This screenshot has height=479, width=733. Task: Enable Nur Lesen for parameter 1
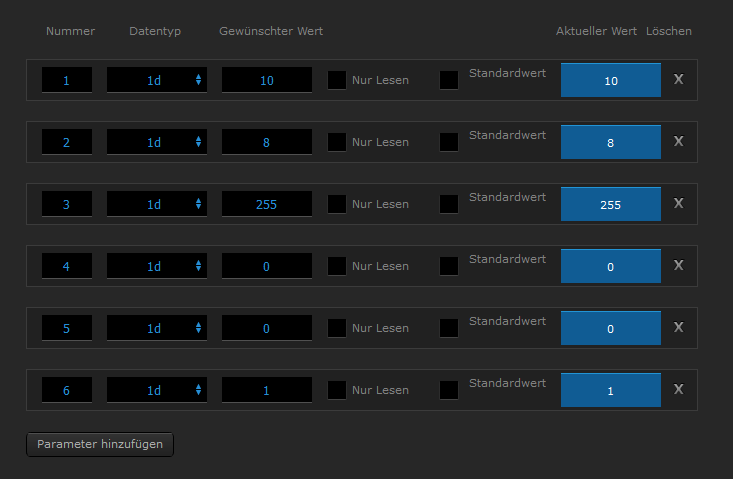[337, 80]
